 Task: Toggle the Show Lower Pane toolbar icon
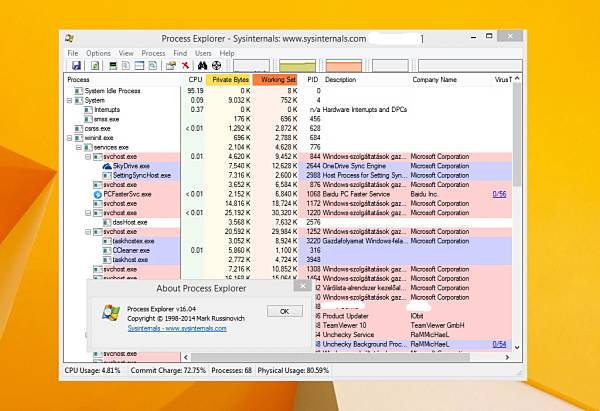(139, 65)
